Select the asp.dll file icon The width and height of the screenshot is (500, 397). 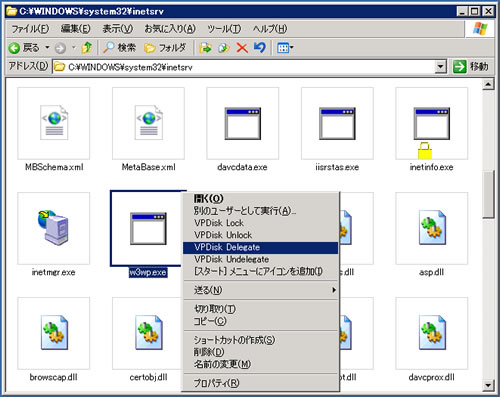(x=432, y=228)
